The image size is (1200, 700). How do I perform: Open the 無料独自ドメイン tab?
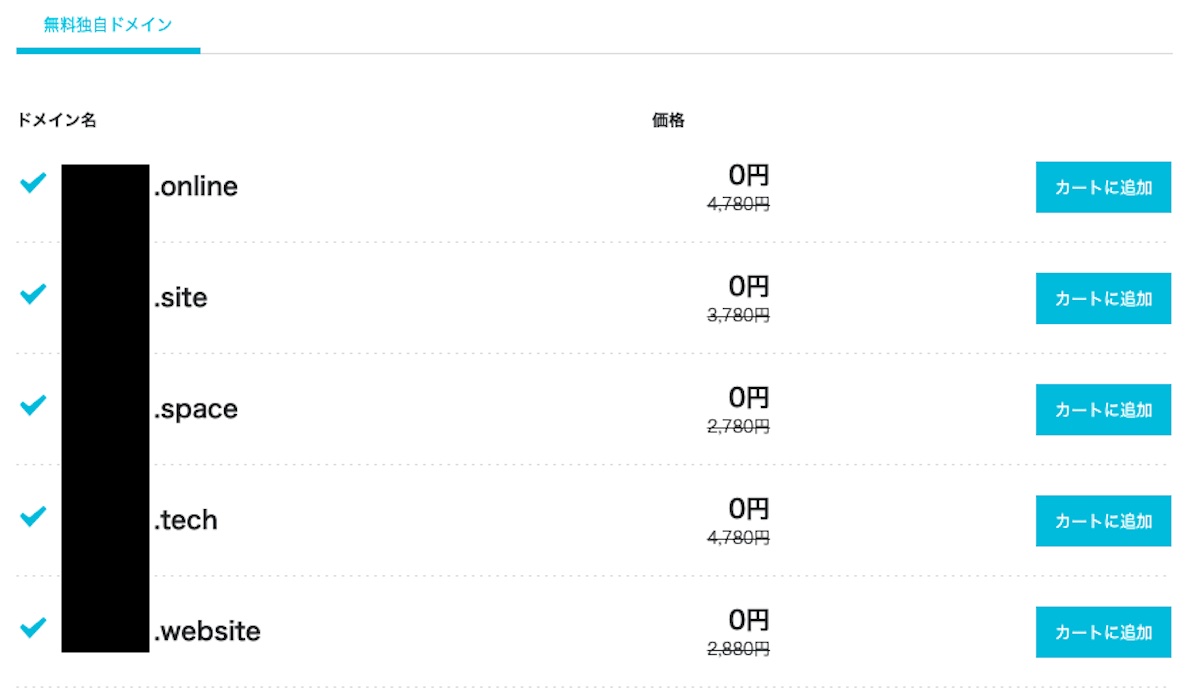pyautogui.click(x=108, y=25)
